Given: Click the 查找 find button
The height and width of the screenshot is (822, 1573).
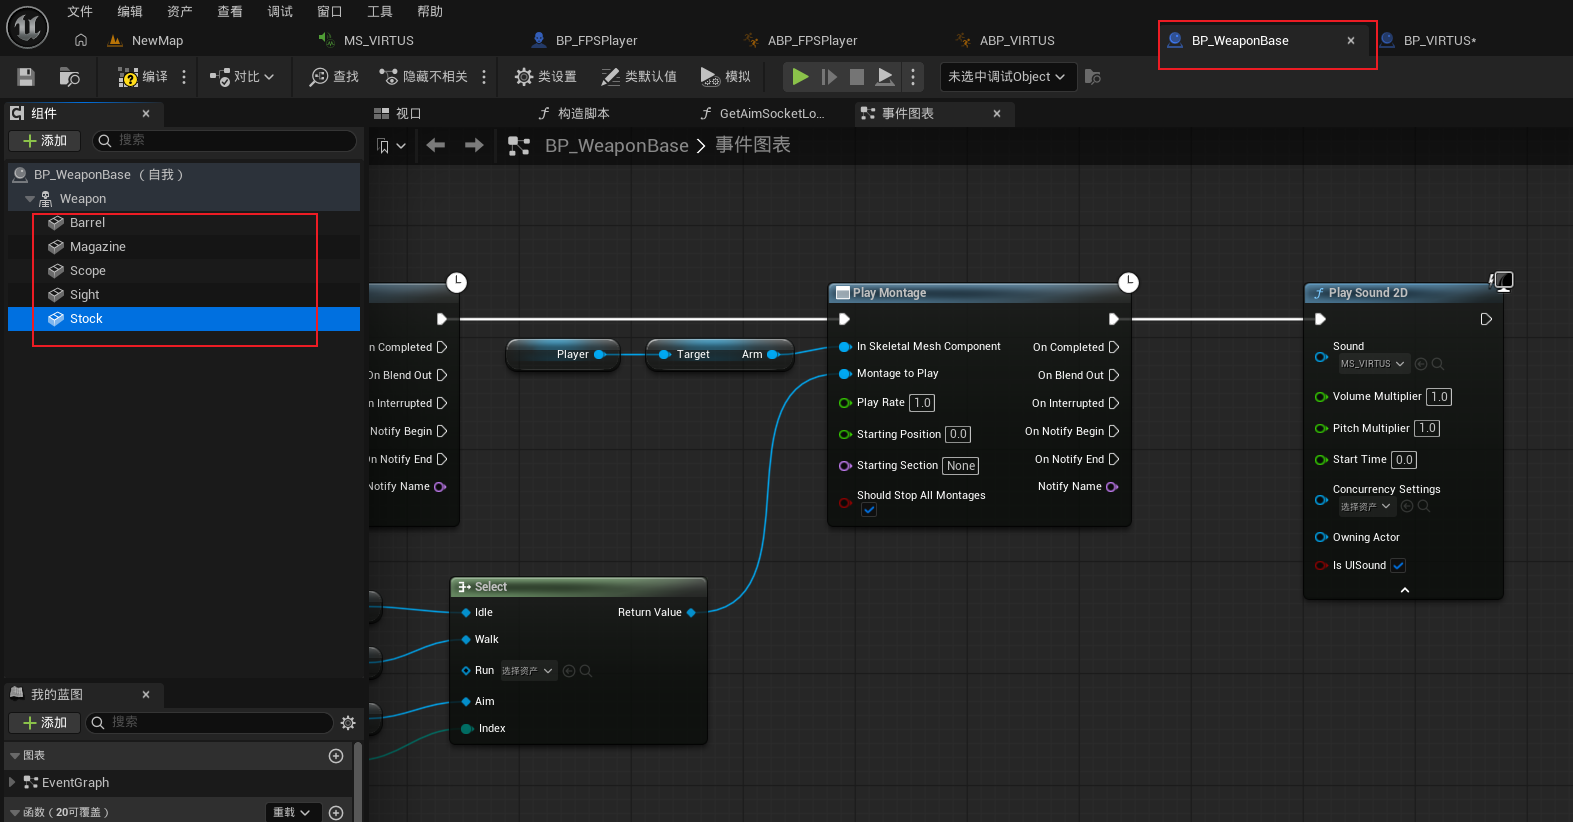Looking at the screenshot, I should 334,77.
